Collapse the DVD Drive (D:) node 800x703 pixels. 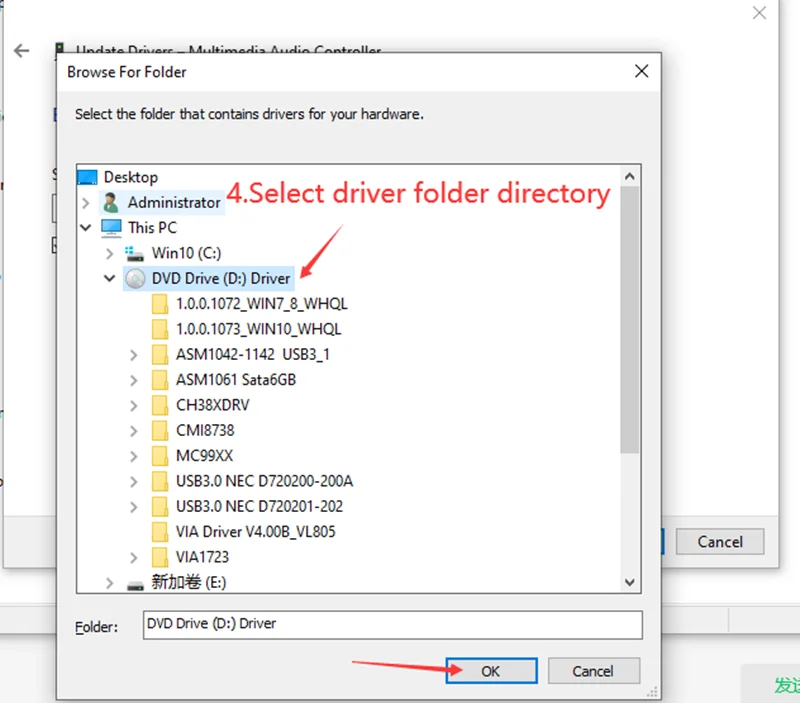point(110,278)
